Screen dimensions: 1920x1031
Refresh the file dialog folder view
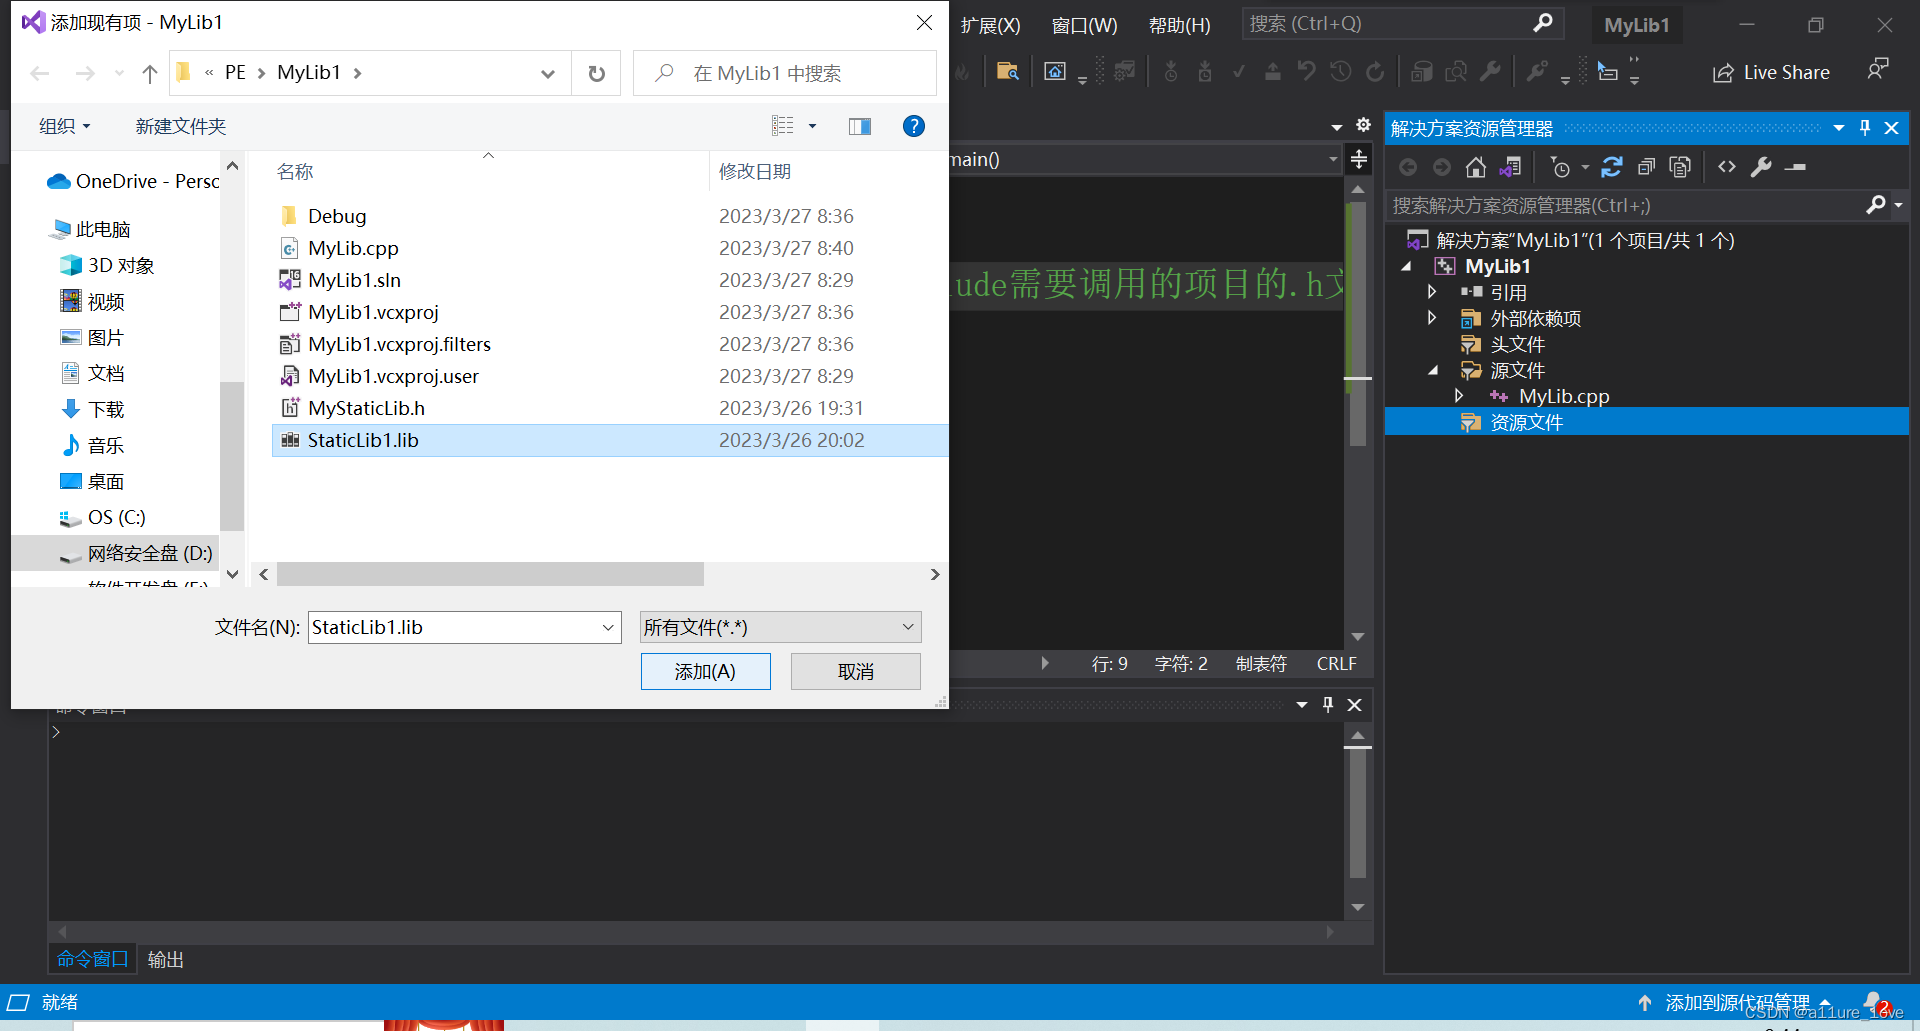(596, 73)
